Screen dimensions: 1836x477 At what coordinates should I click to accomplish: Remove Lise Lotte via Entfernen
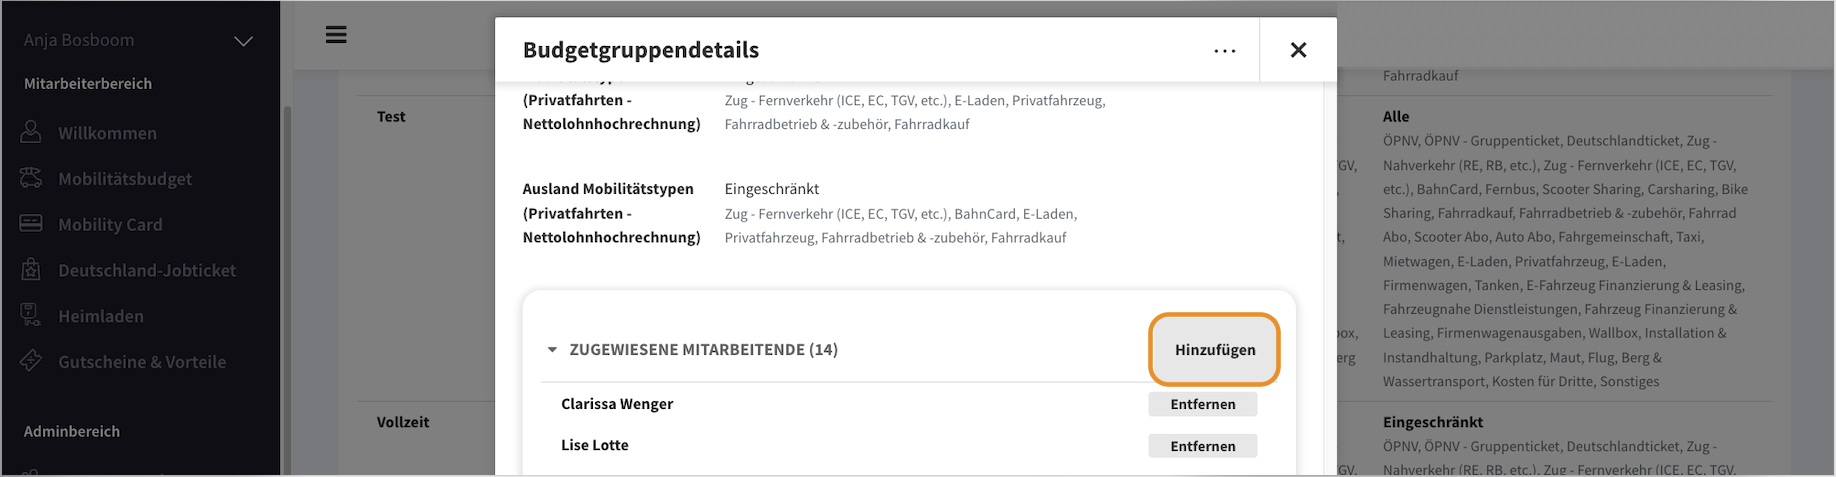[1202, 446]
